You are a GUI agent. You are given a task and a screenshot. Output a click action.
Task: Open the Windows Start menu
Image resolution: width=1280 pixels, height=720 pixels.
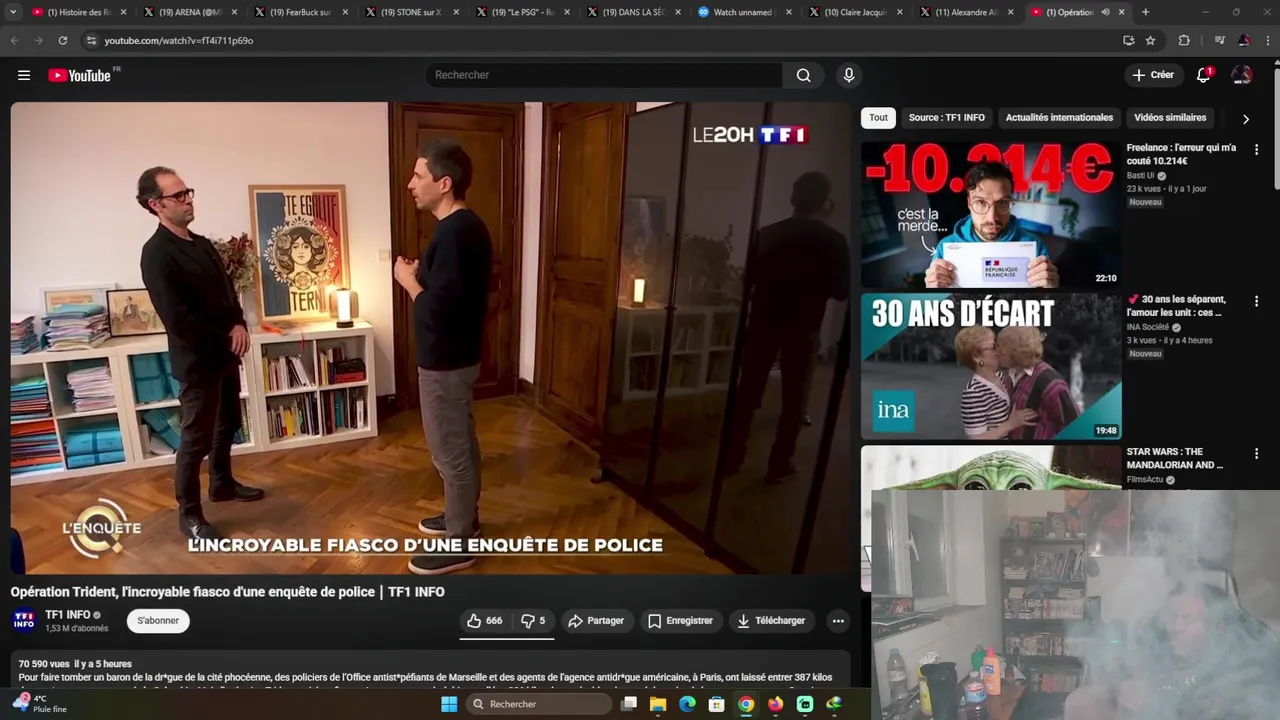[x=449, y=704]
